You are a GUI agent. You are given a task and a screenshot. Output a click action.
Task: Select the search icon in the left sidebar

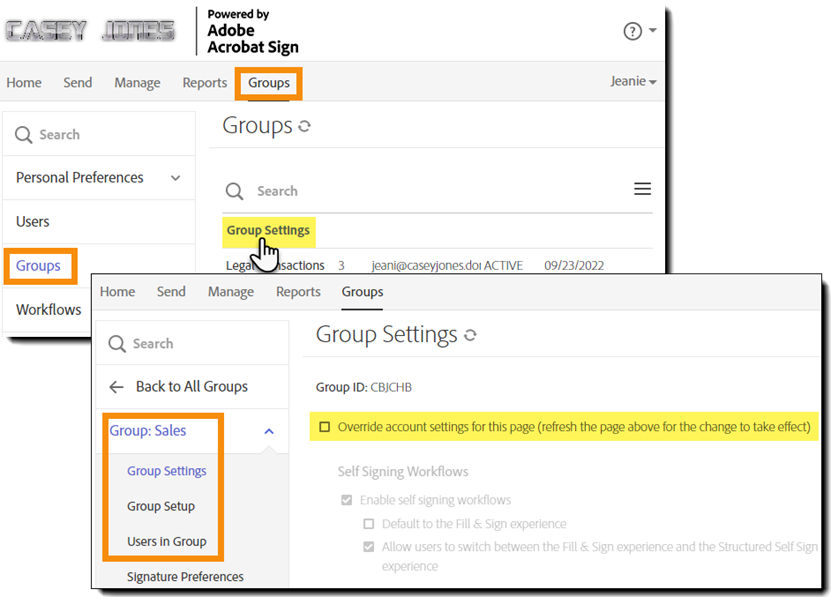pyautogui.click(x=22, y=133)
